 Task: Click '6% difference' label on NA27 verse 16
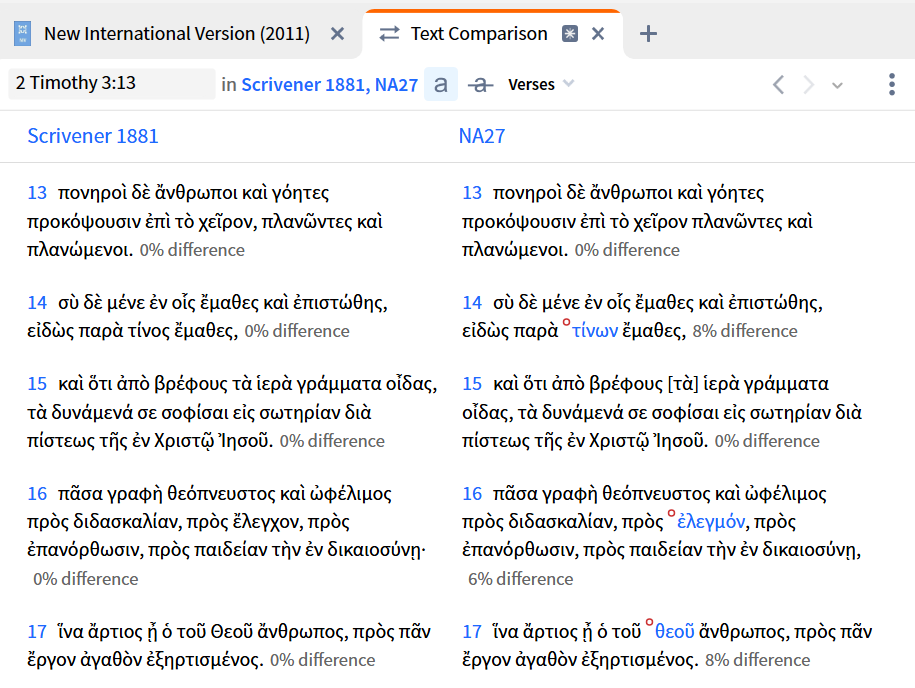click(x=521, y=579)
